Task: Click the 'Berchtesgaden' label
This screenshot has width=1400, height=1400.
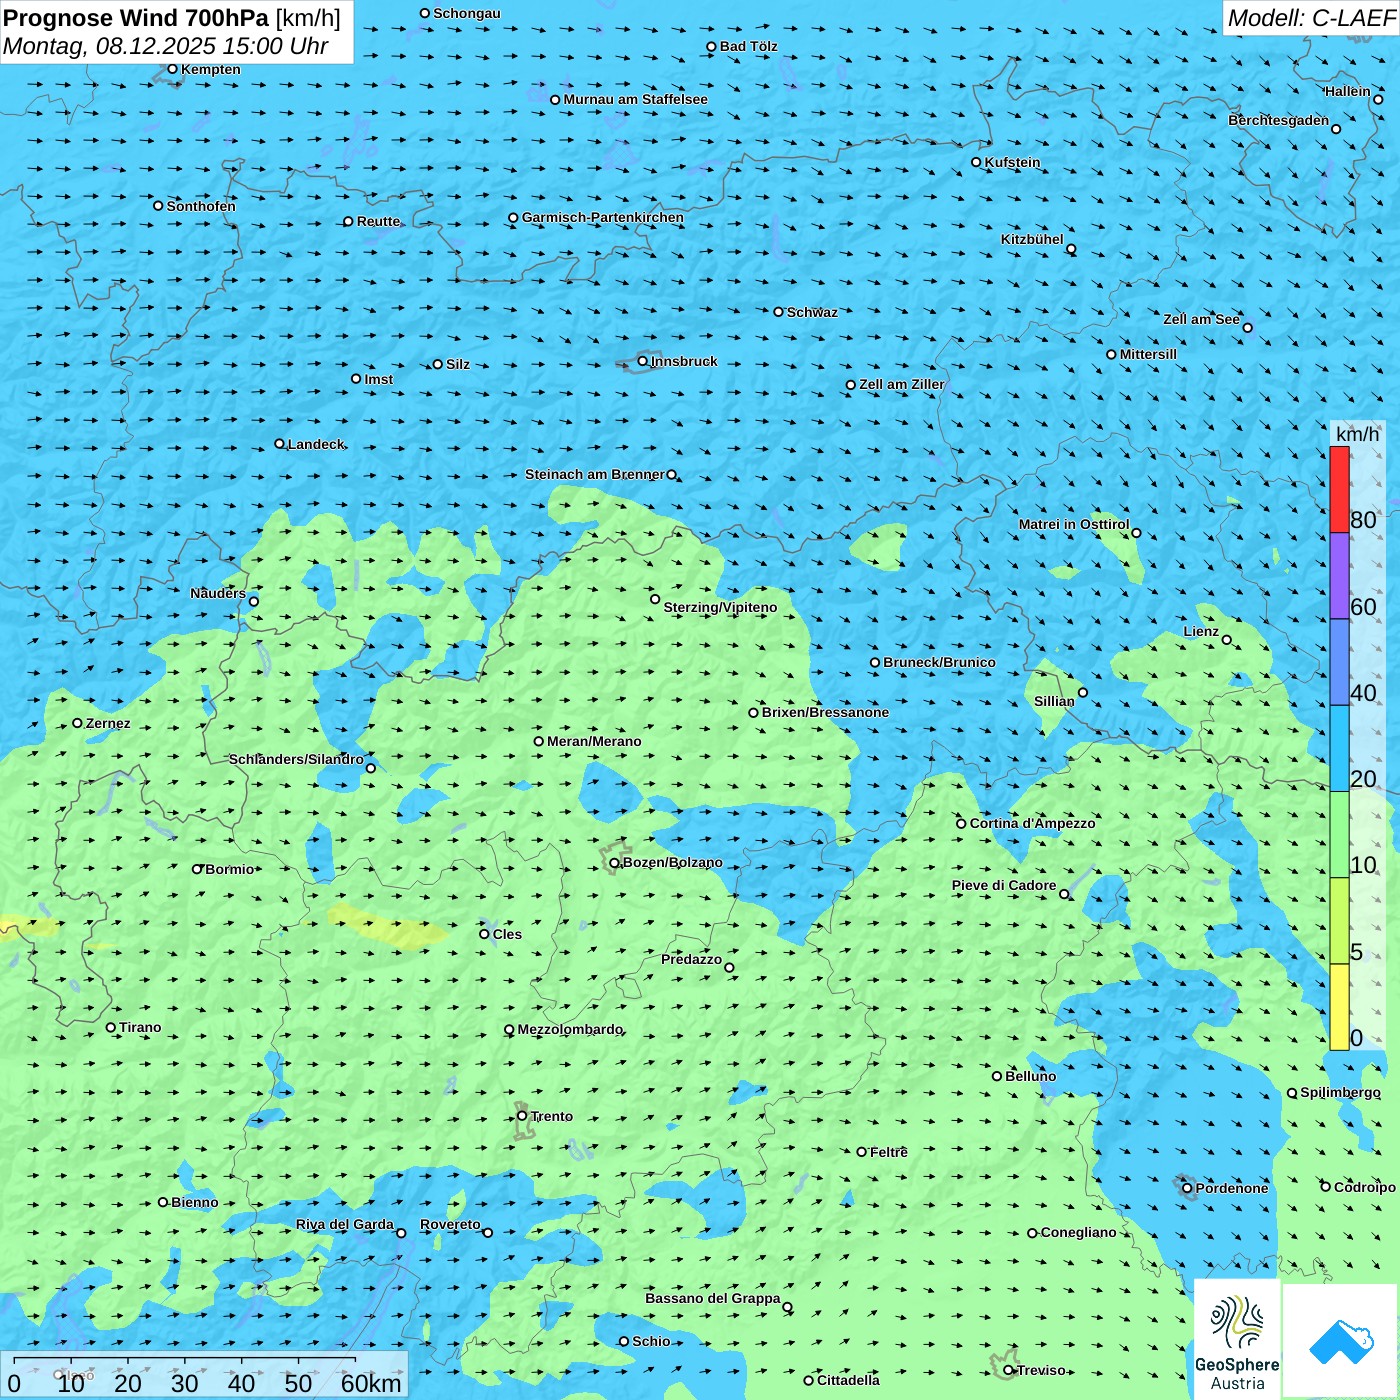Action: point(1278,120)
